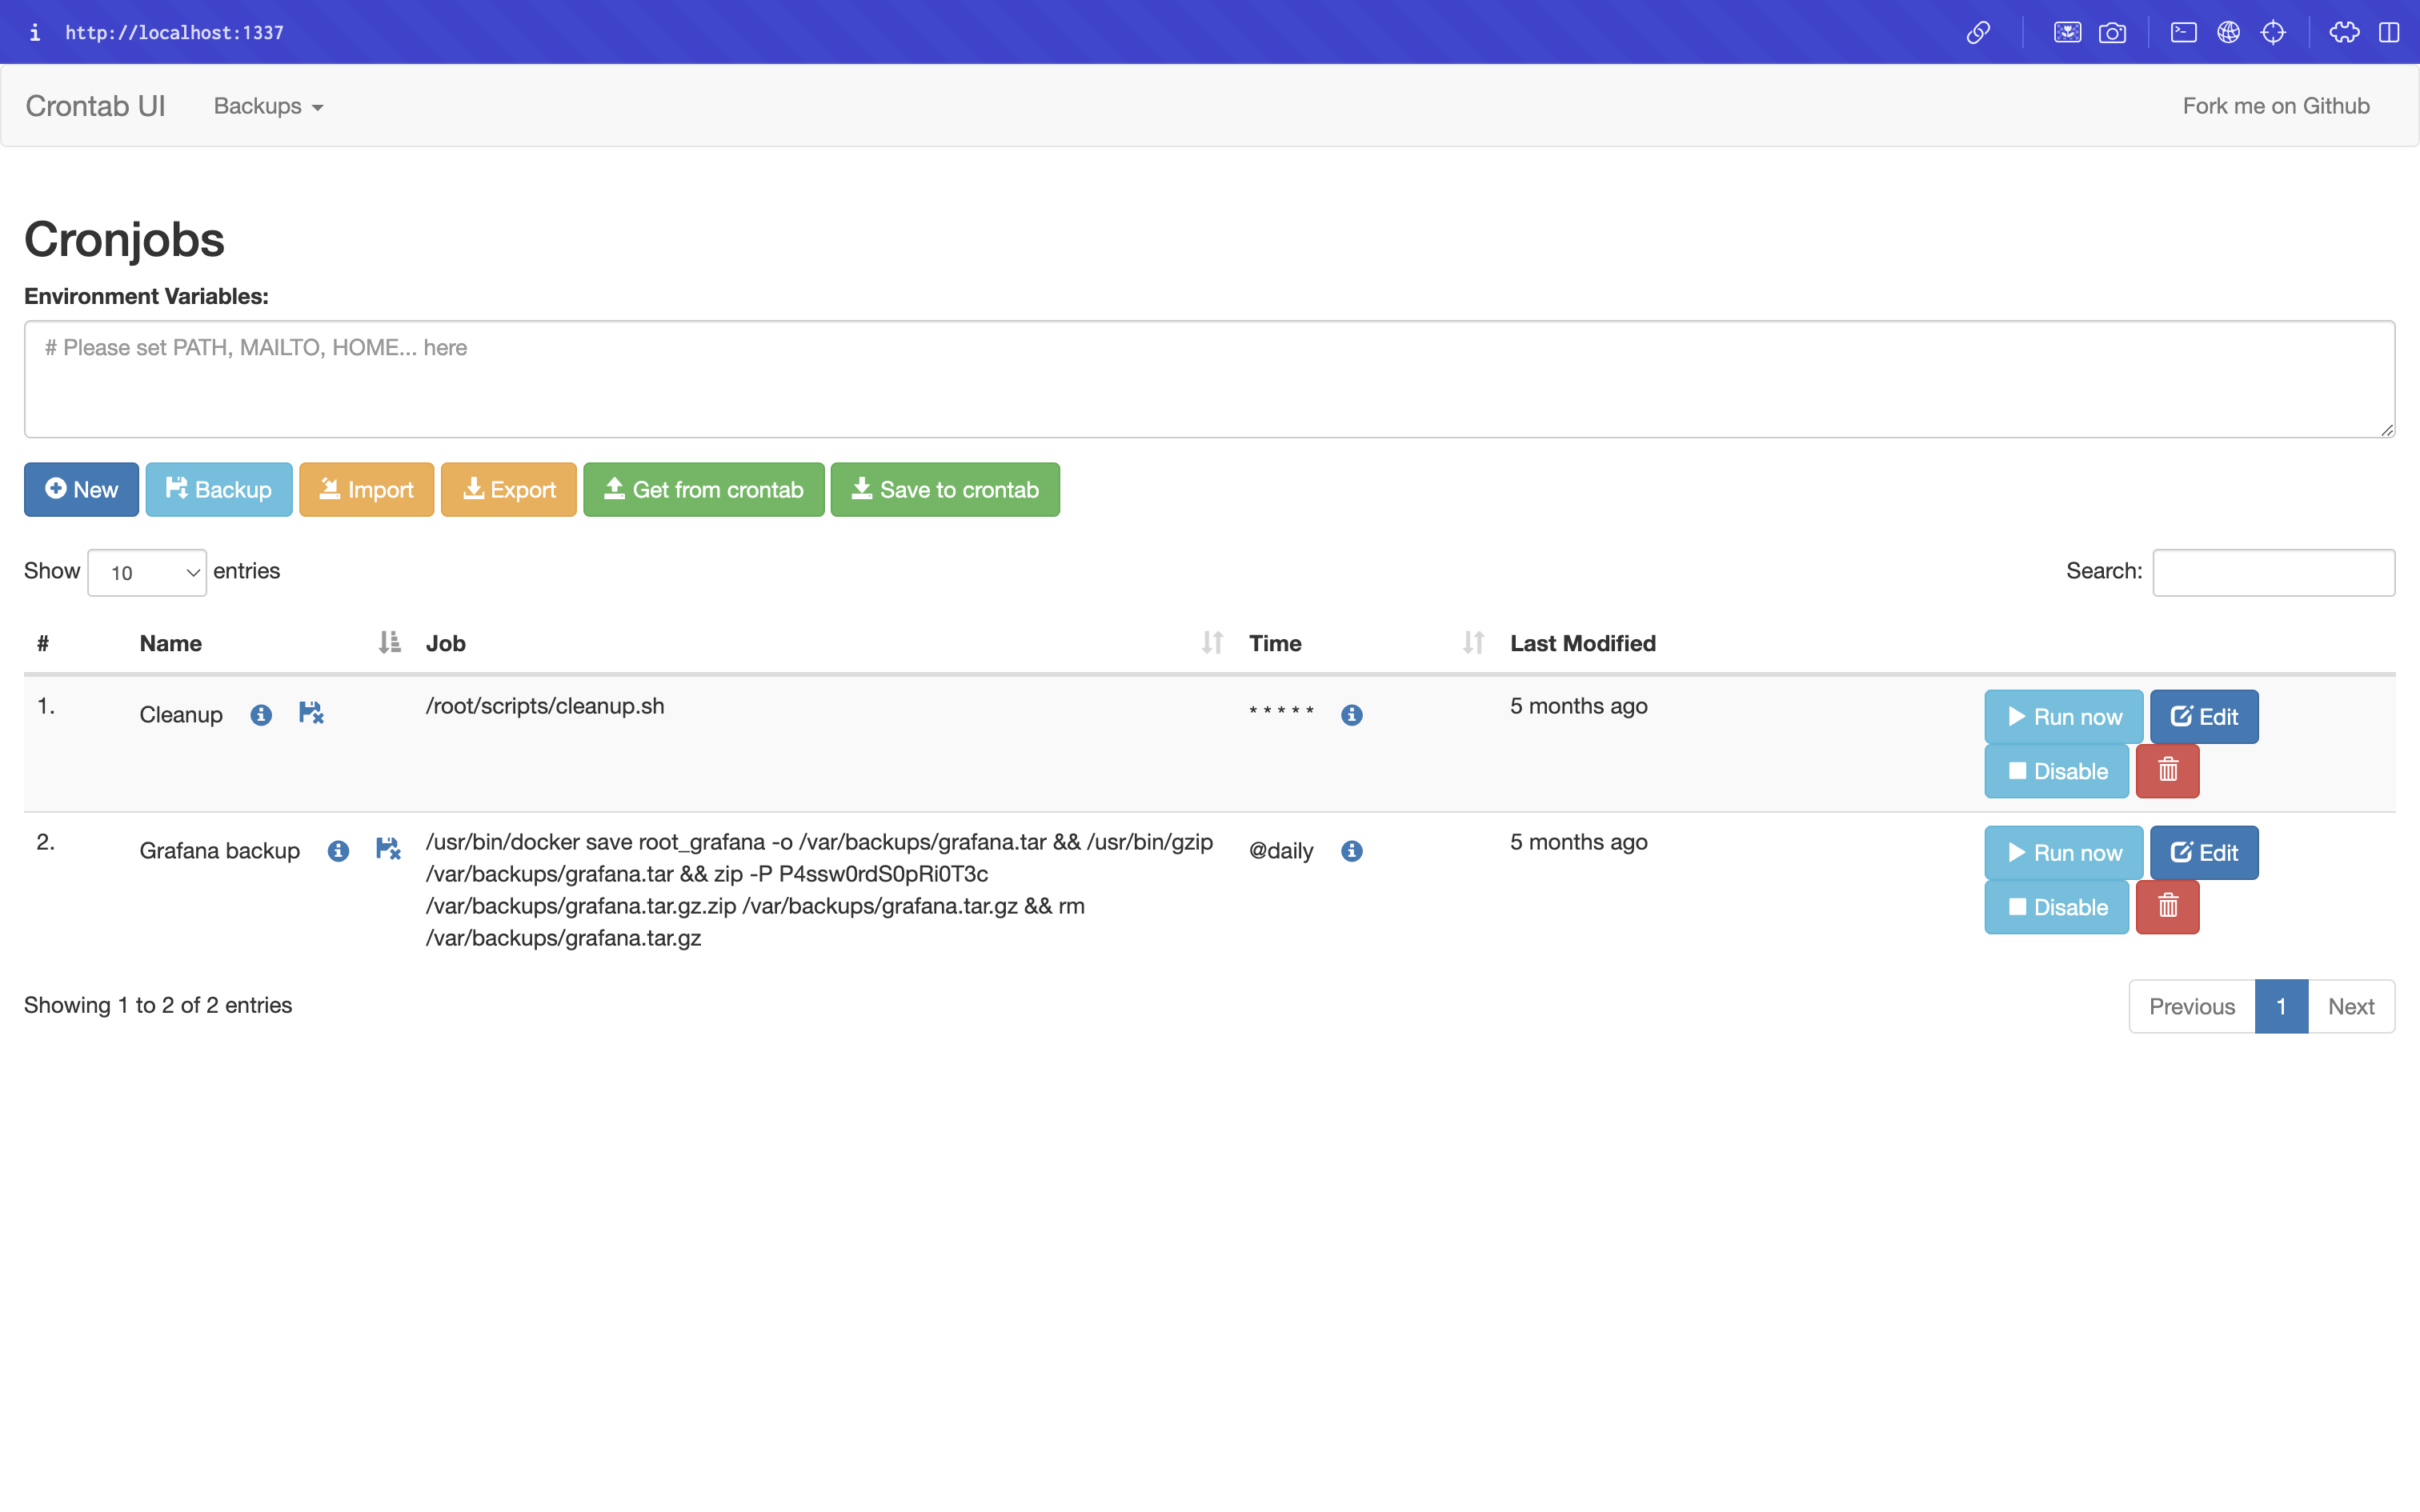Viewport: 2420px width, 1512px height.
Task: Sort the table by Time column
Action: click(x=1366, y=643)
